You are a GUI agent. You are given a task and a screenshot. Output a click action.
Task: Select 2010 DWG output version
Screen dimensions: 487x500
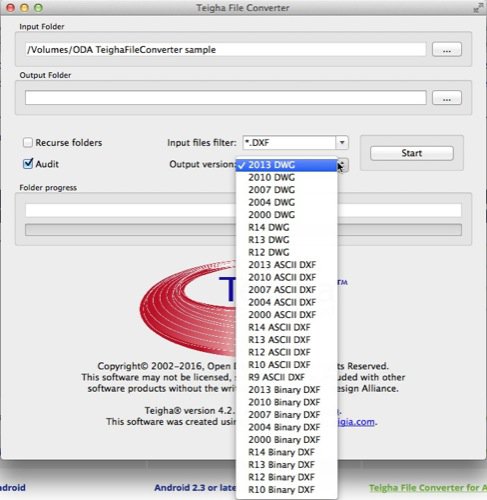(287, 177)
